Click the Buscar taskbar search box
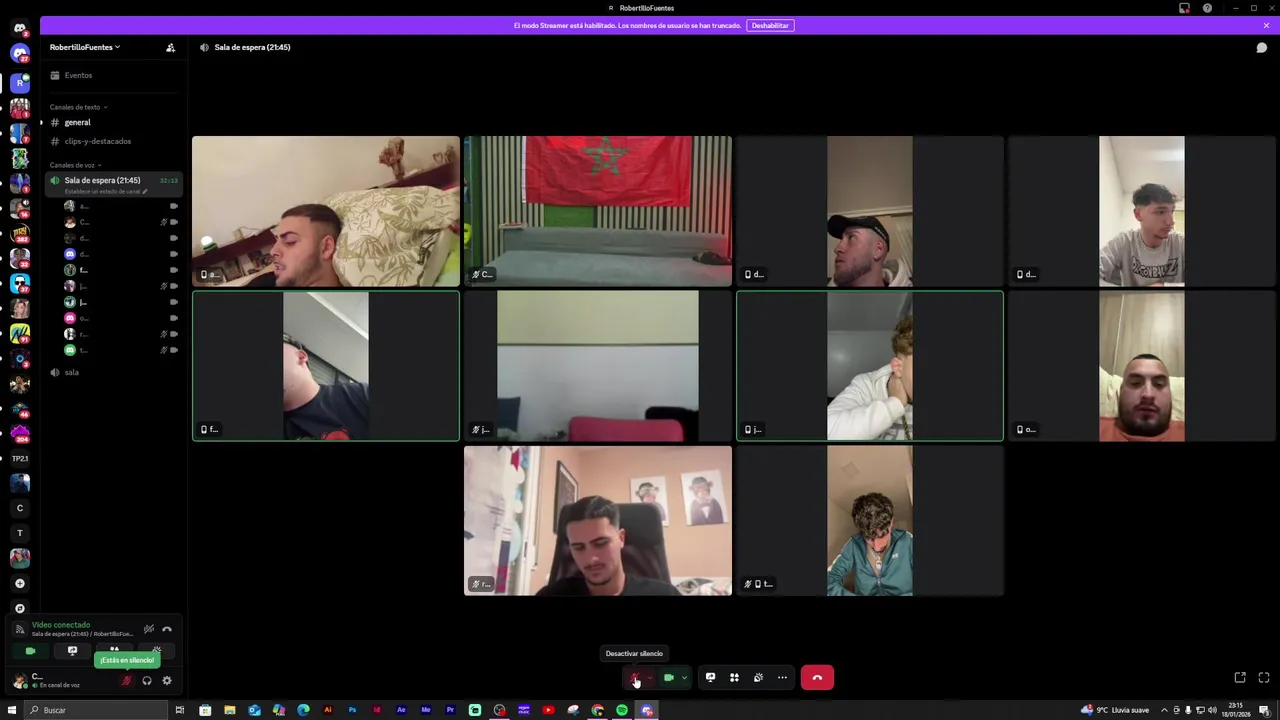Viewport: 1280px width, 720px height. tap(96, 710)
